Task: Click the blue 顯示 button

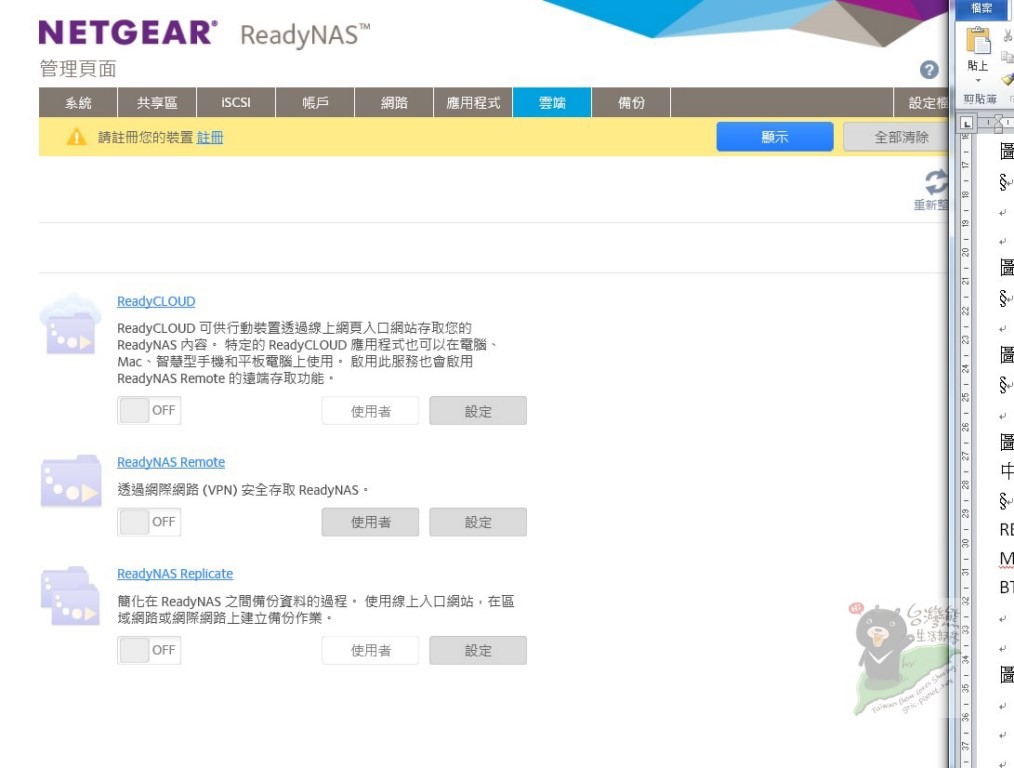Action: [x=775, y=137]
